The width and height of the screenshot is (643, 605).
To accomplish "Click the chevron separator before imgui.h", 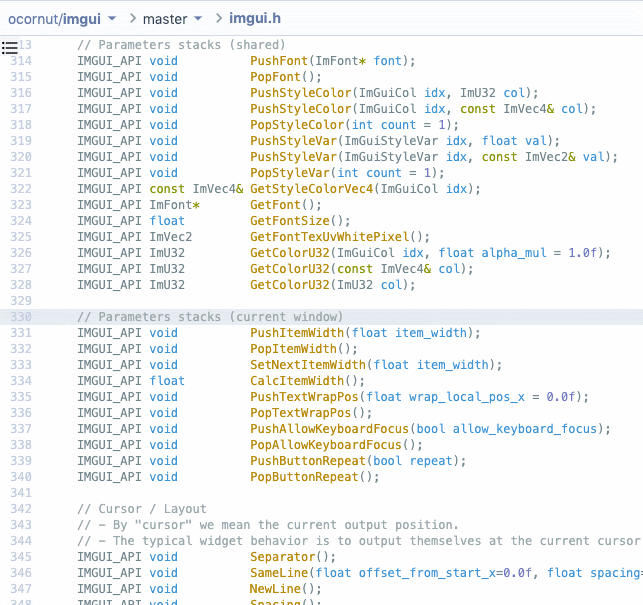I will click(x=219, y=18).
